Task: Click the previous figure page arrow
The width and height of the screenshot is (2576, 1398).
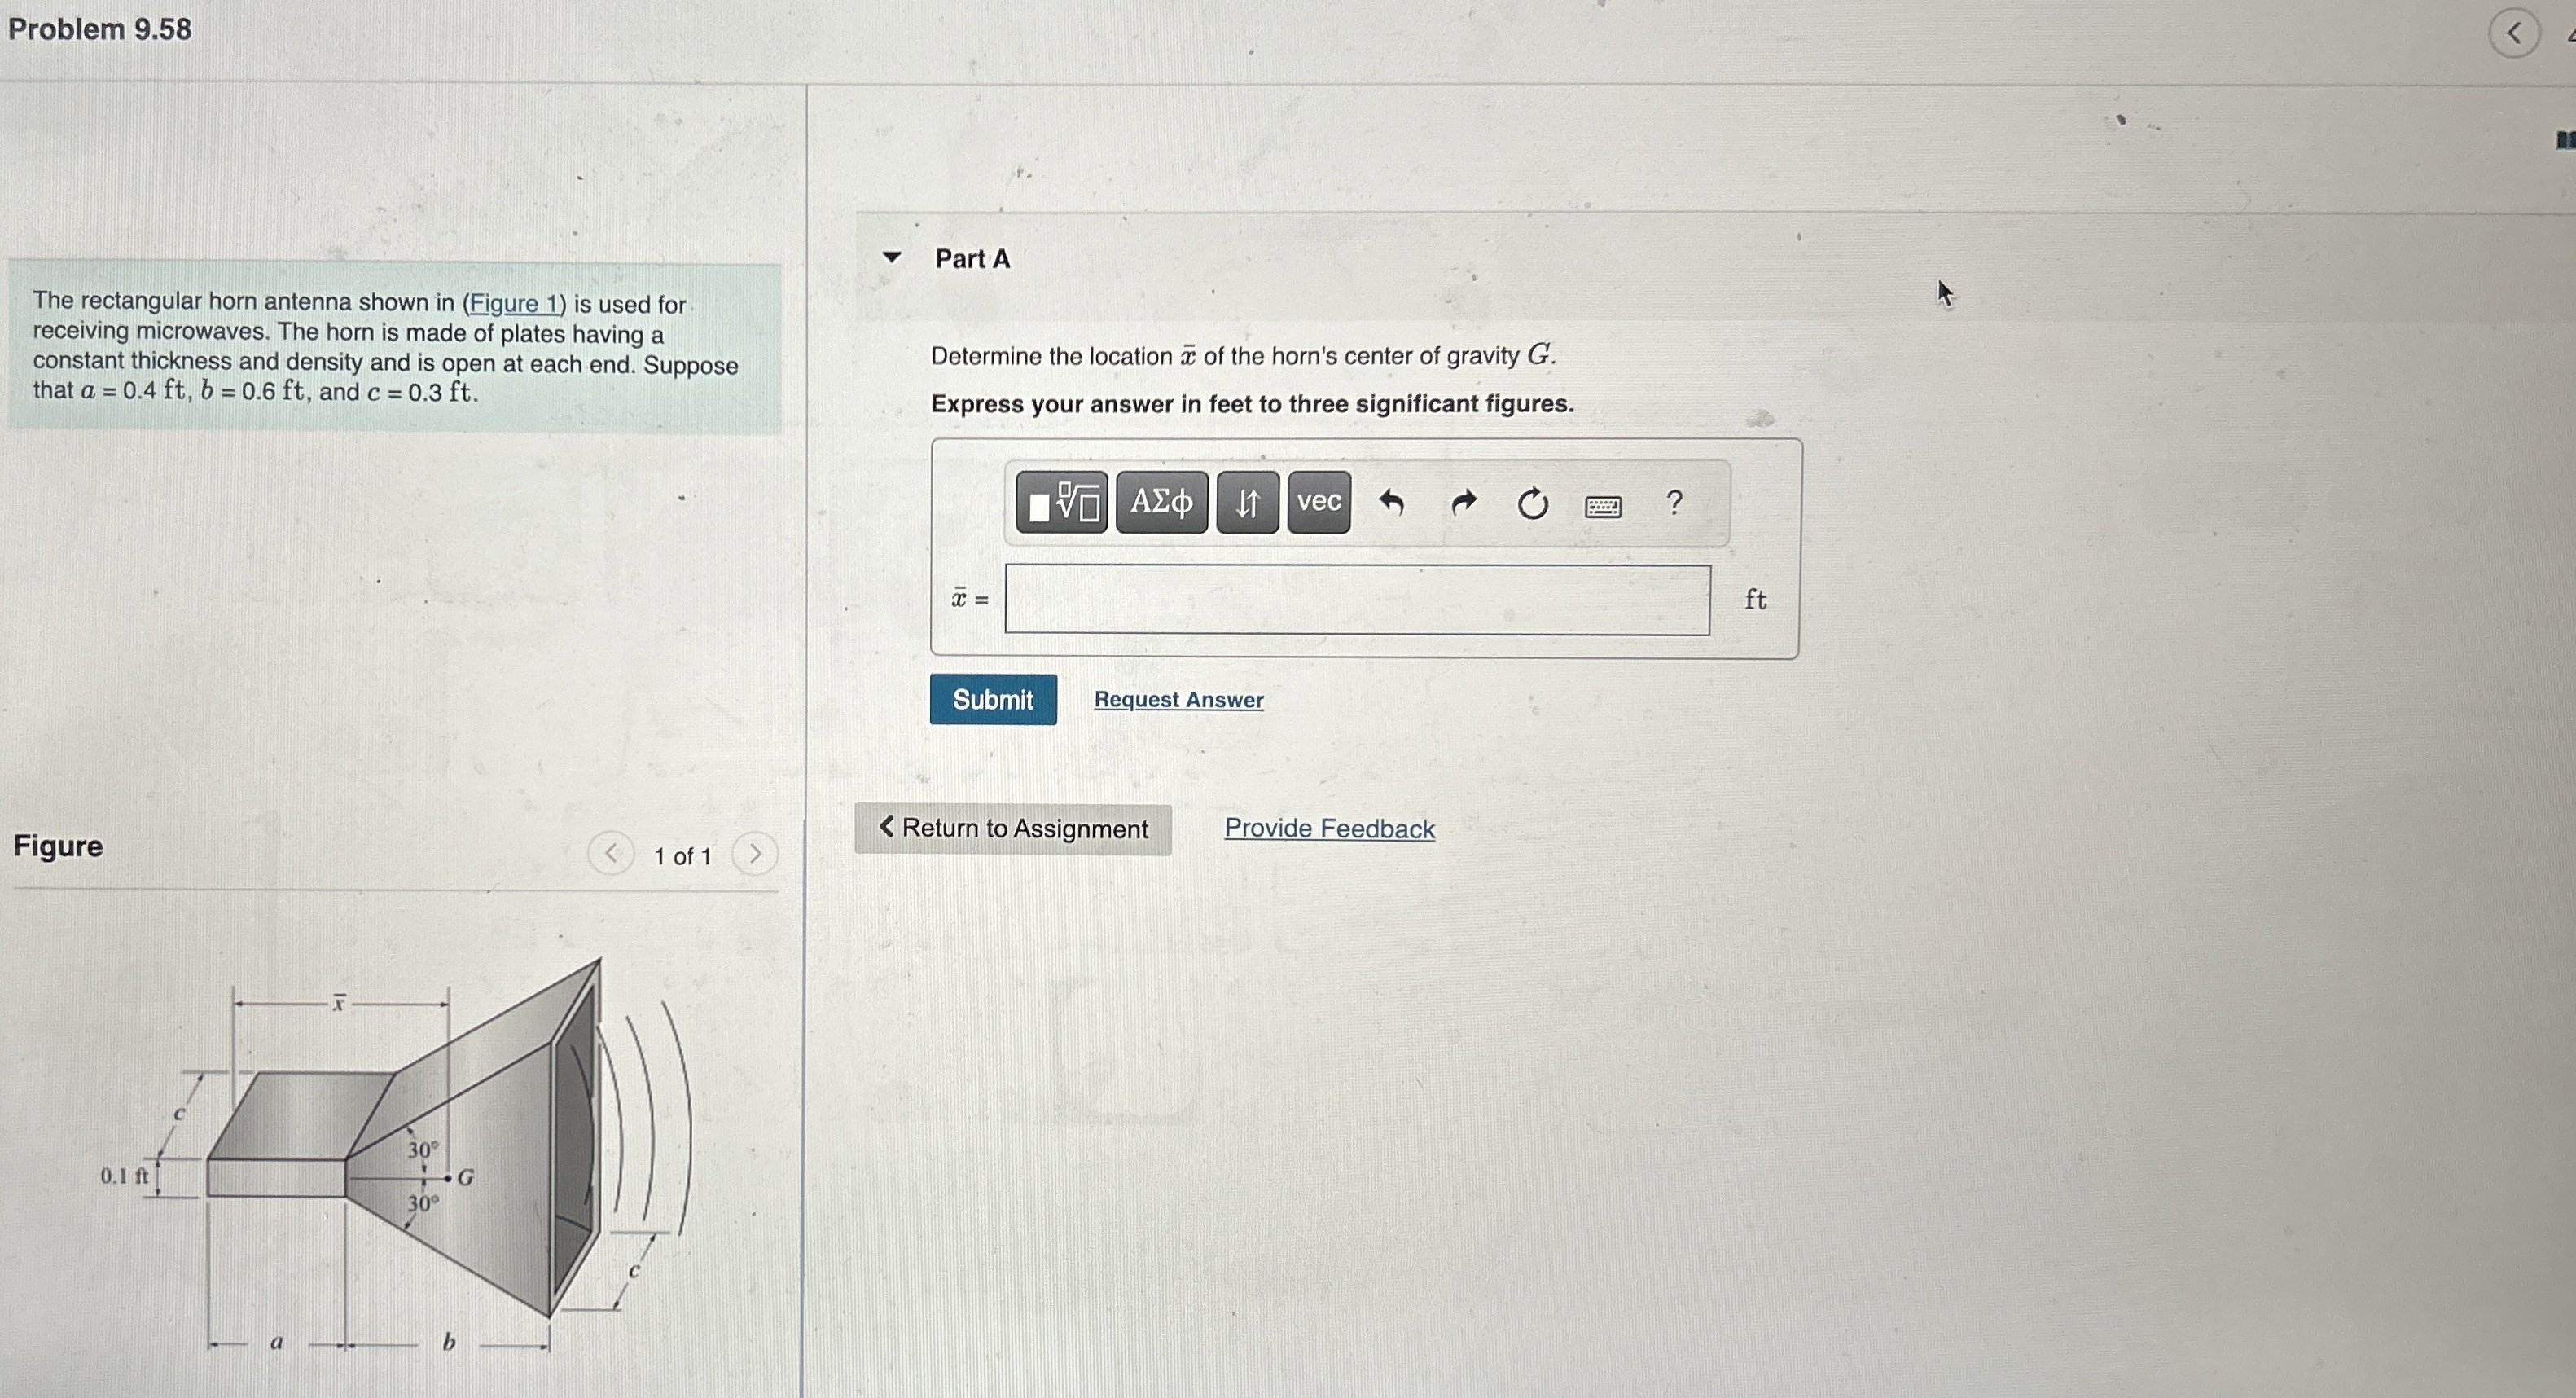Action: point(611,853)
